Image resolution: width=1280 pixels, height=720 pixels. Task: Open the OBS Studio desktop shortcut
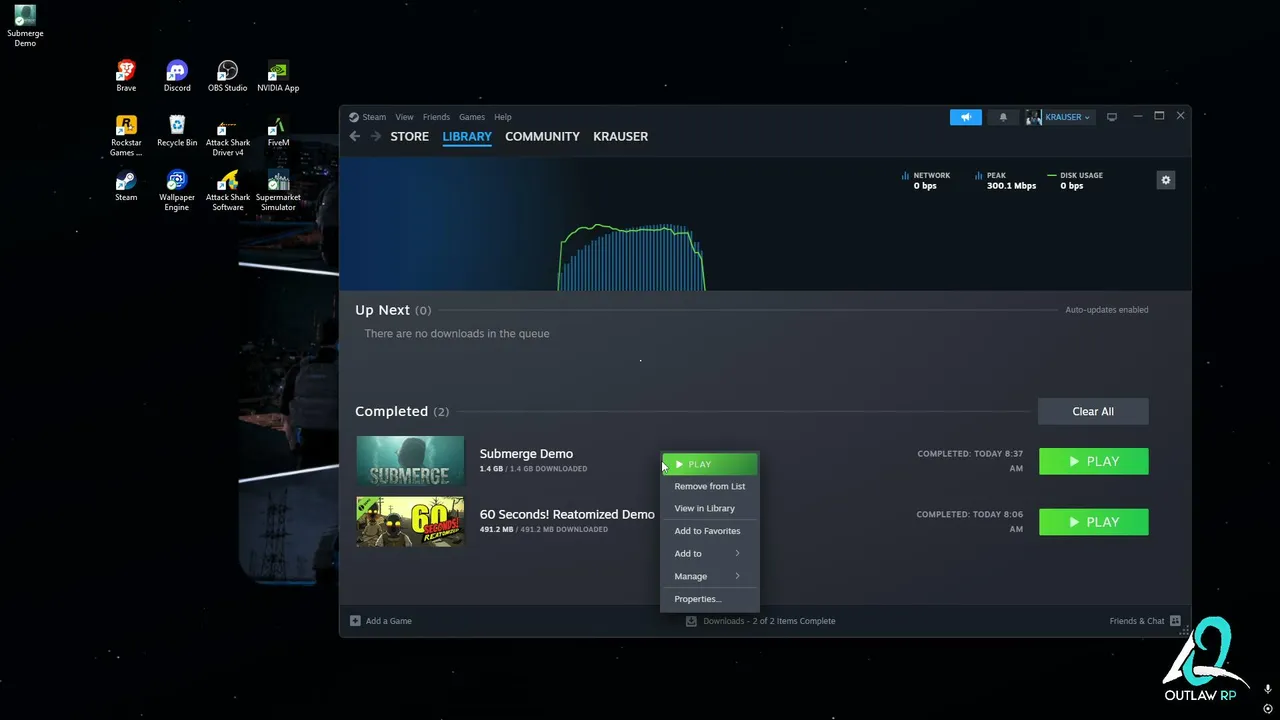(x=228, y=76)
